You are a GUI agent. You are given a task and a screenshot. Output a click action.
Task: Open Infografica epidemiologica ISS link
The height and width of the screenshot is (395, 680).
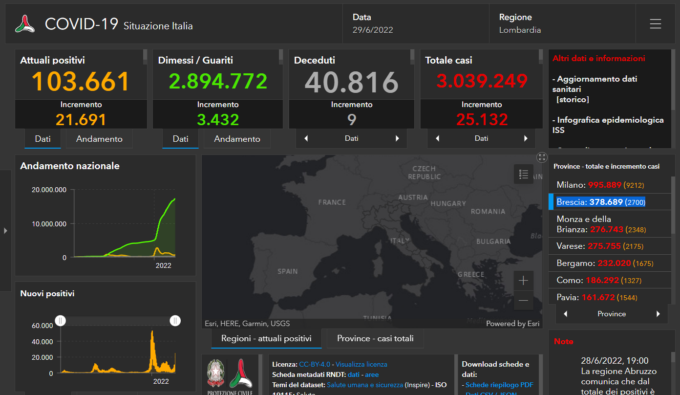(608, 125)
